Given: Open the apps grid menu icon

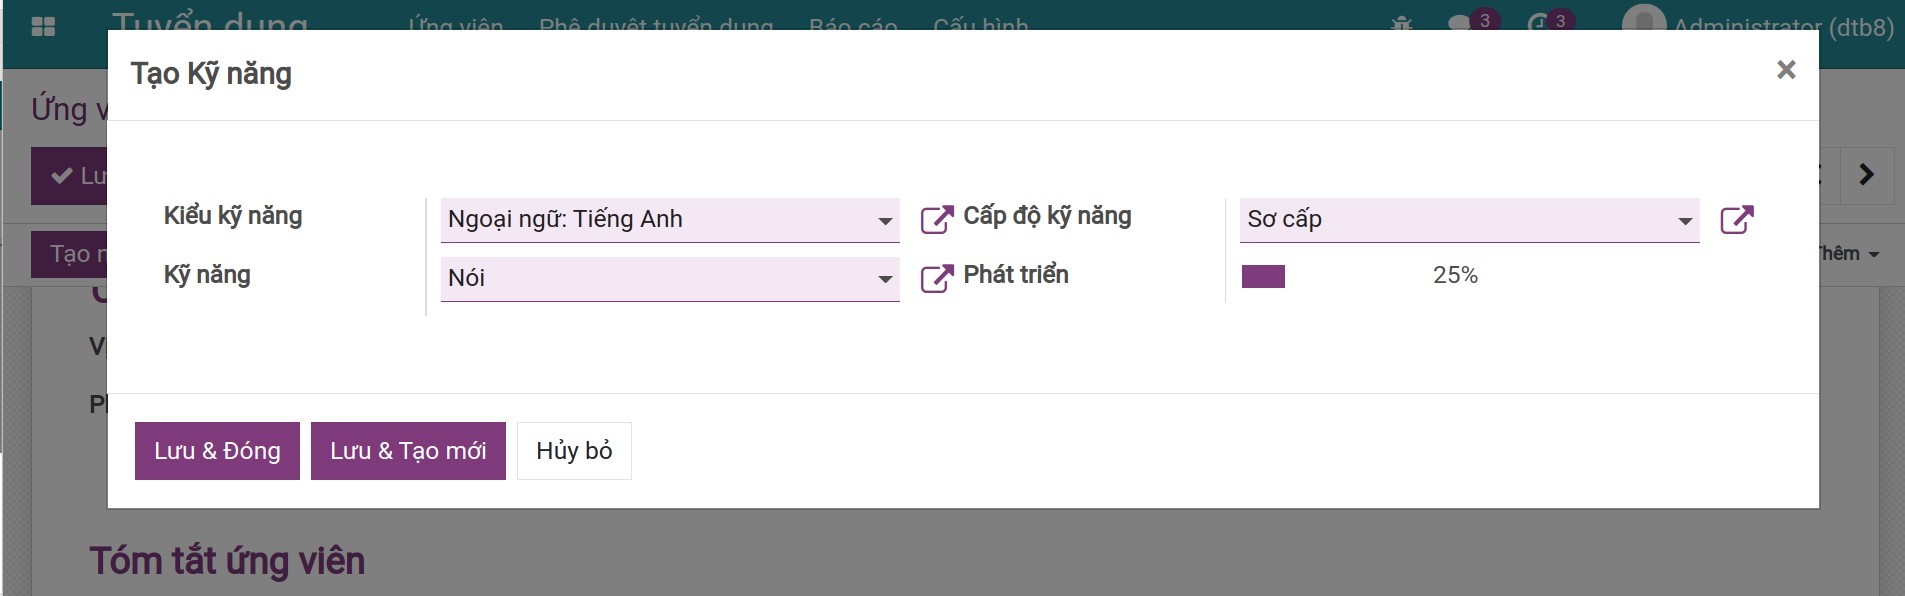Looking at the screenshot, I should pyautogui.click(x=43, y=26).
